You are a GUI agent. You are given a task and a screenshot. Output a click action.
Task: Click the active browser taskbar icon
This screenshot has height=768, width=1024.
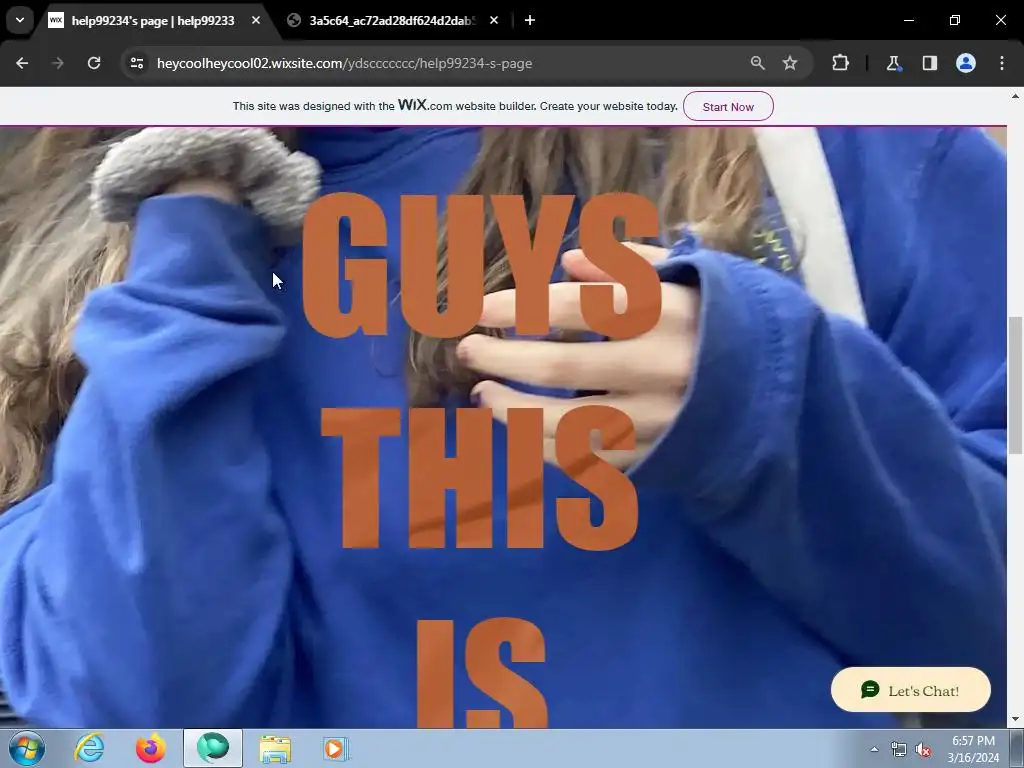[x=213, y=748]
